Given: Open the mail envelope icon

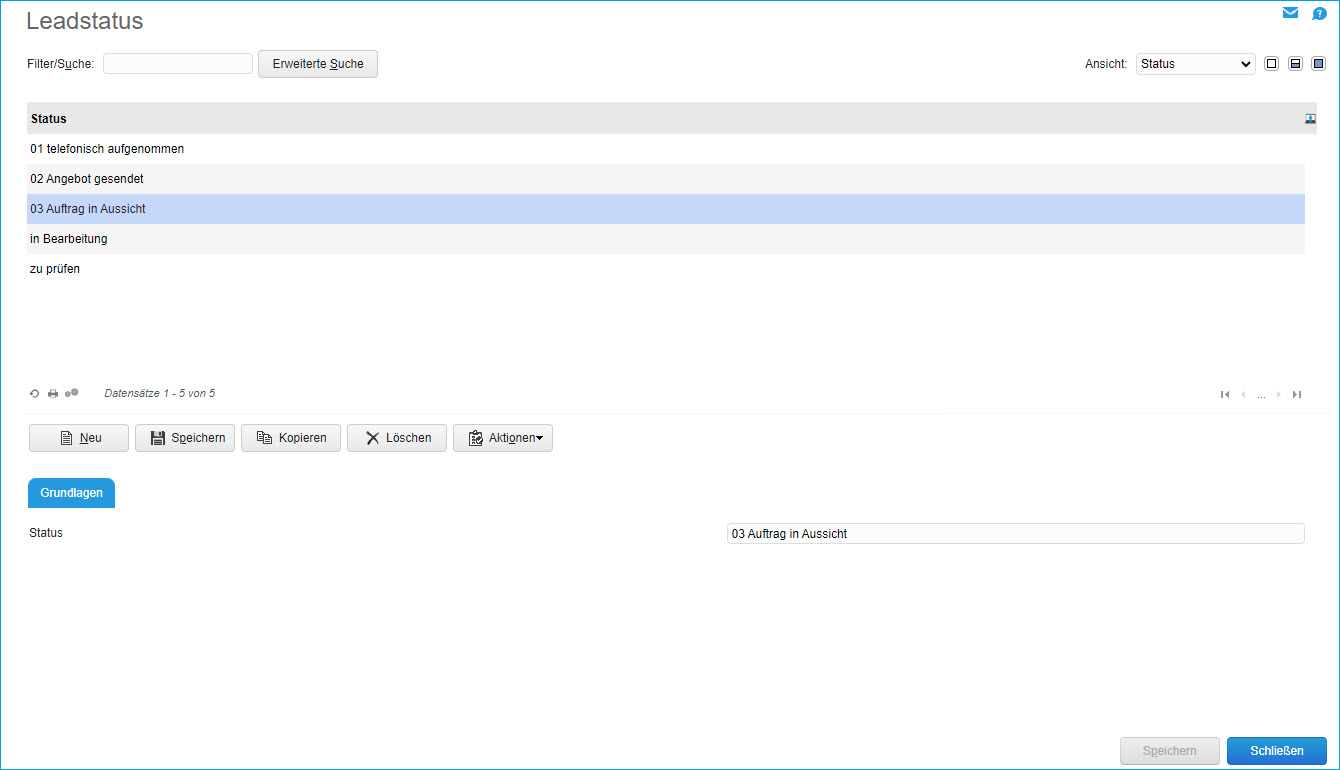Looking at the screenshot, I should [1290, 13].
